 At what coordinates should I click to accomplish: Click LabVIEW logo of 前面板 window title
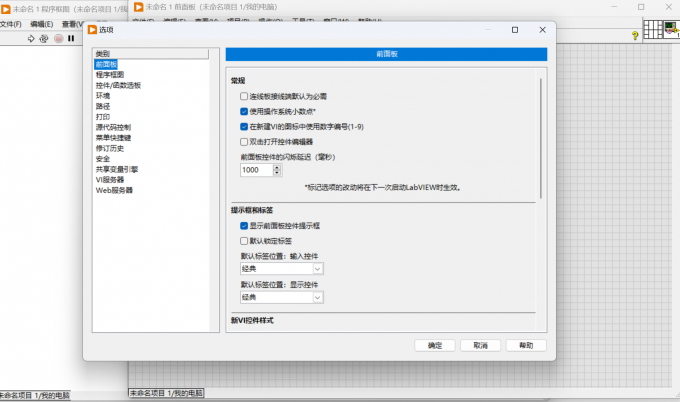click(138, 7)
